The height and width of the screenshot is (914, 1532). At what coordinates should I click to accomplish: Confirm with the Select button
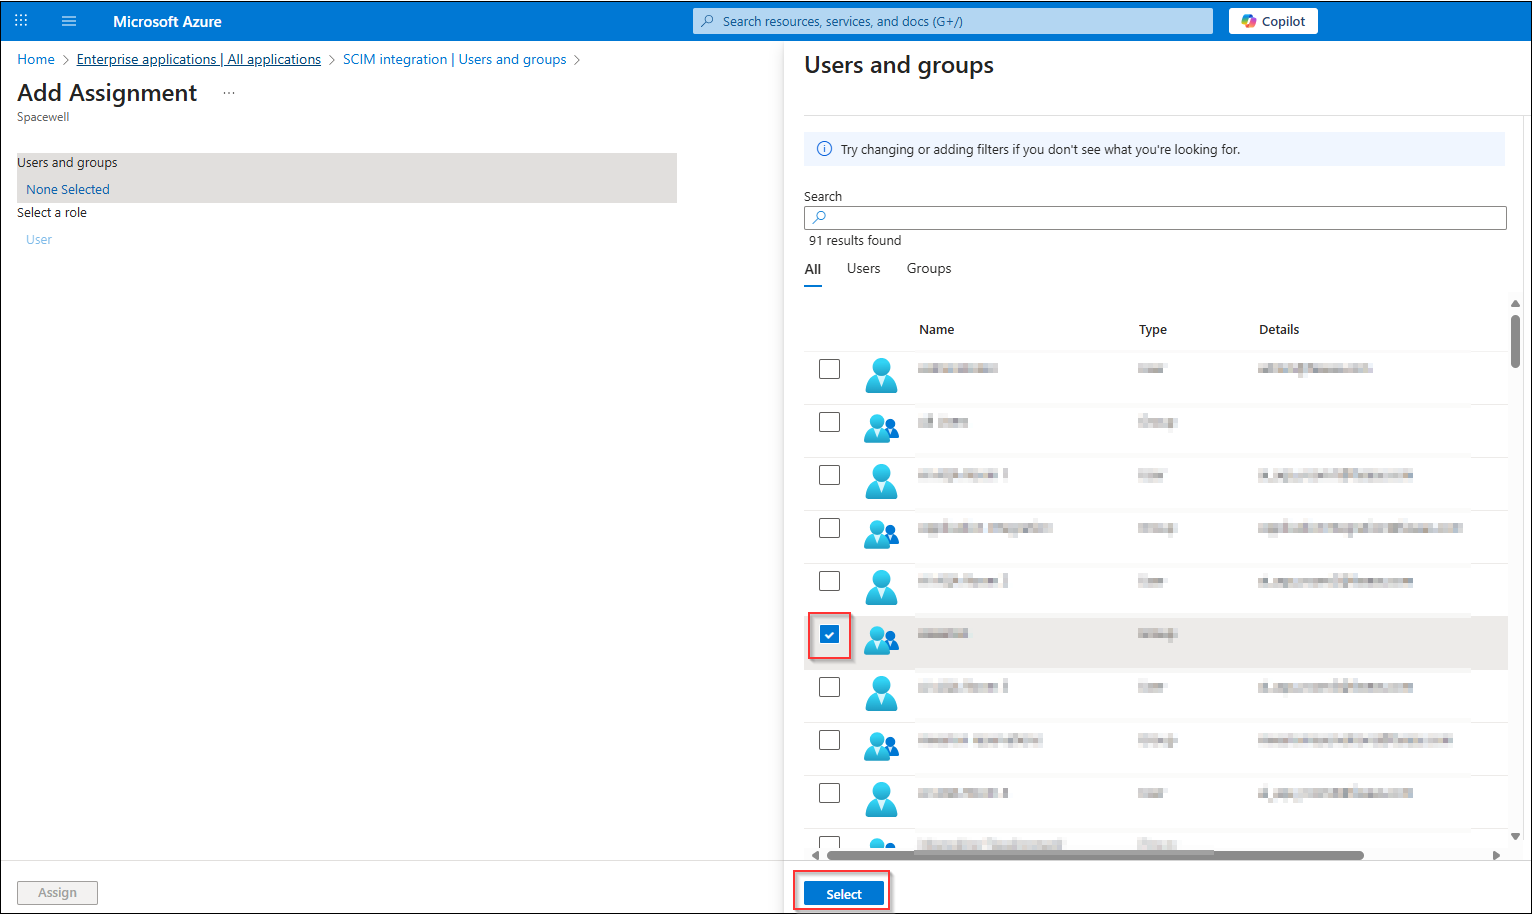pos(844,894)
